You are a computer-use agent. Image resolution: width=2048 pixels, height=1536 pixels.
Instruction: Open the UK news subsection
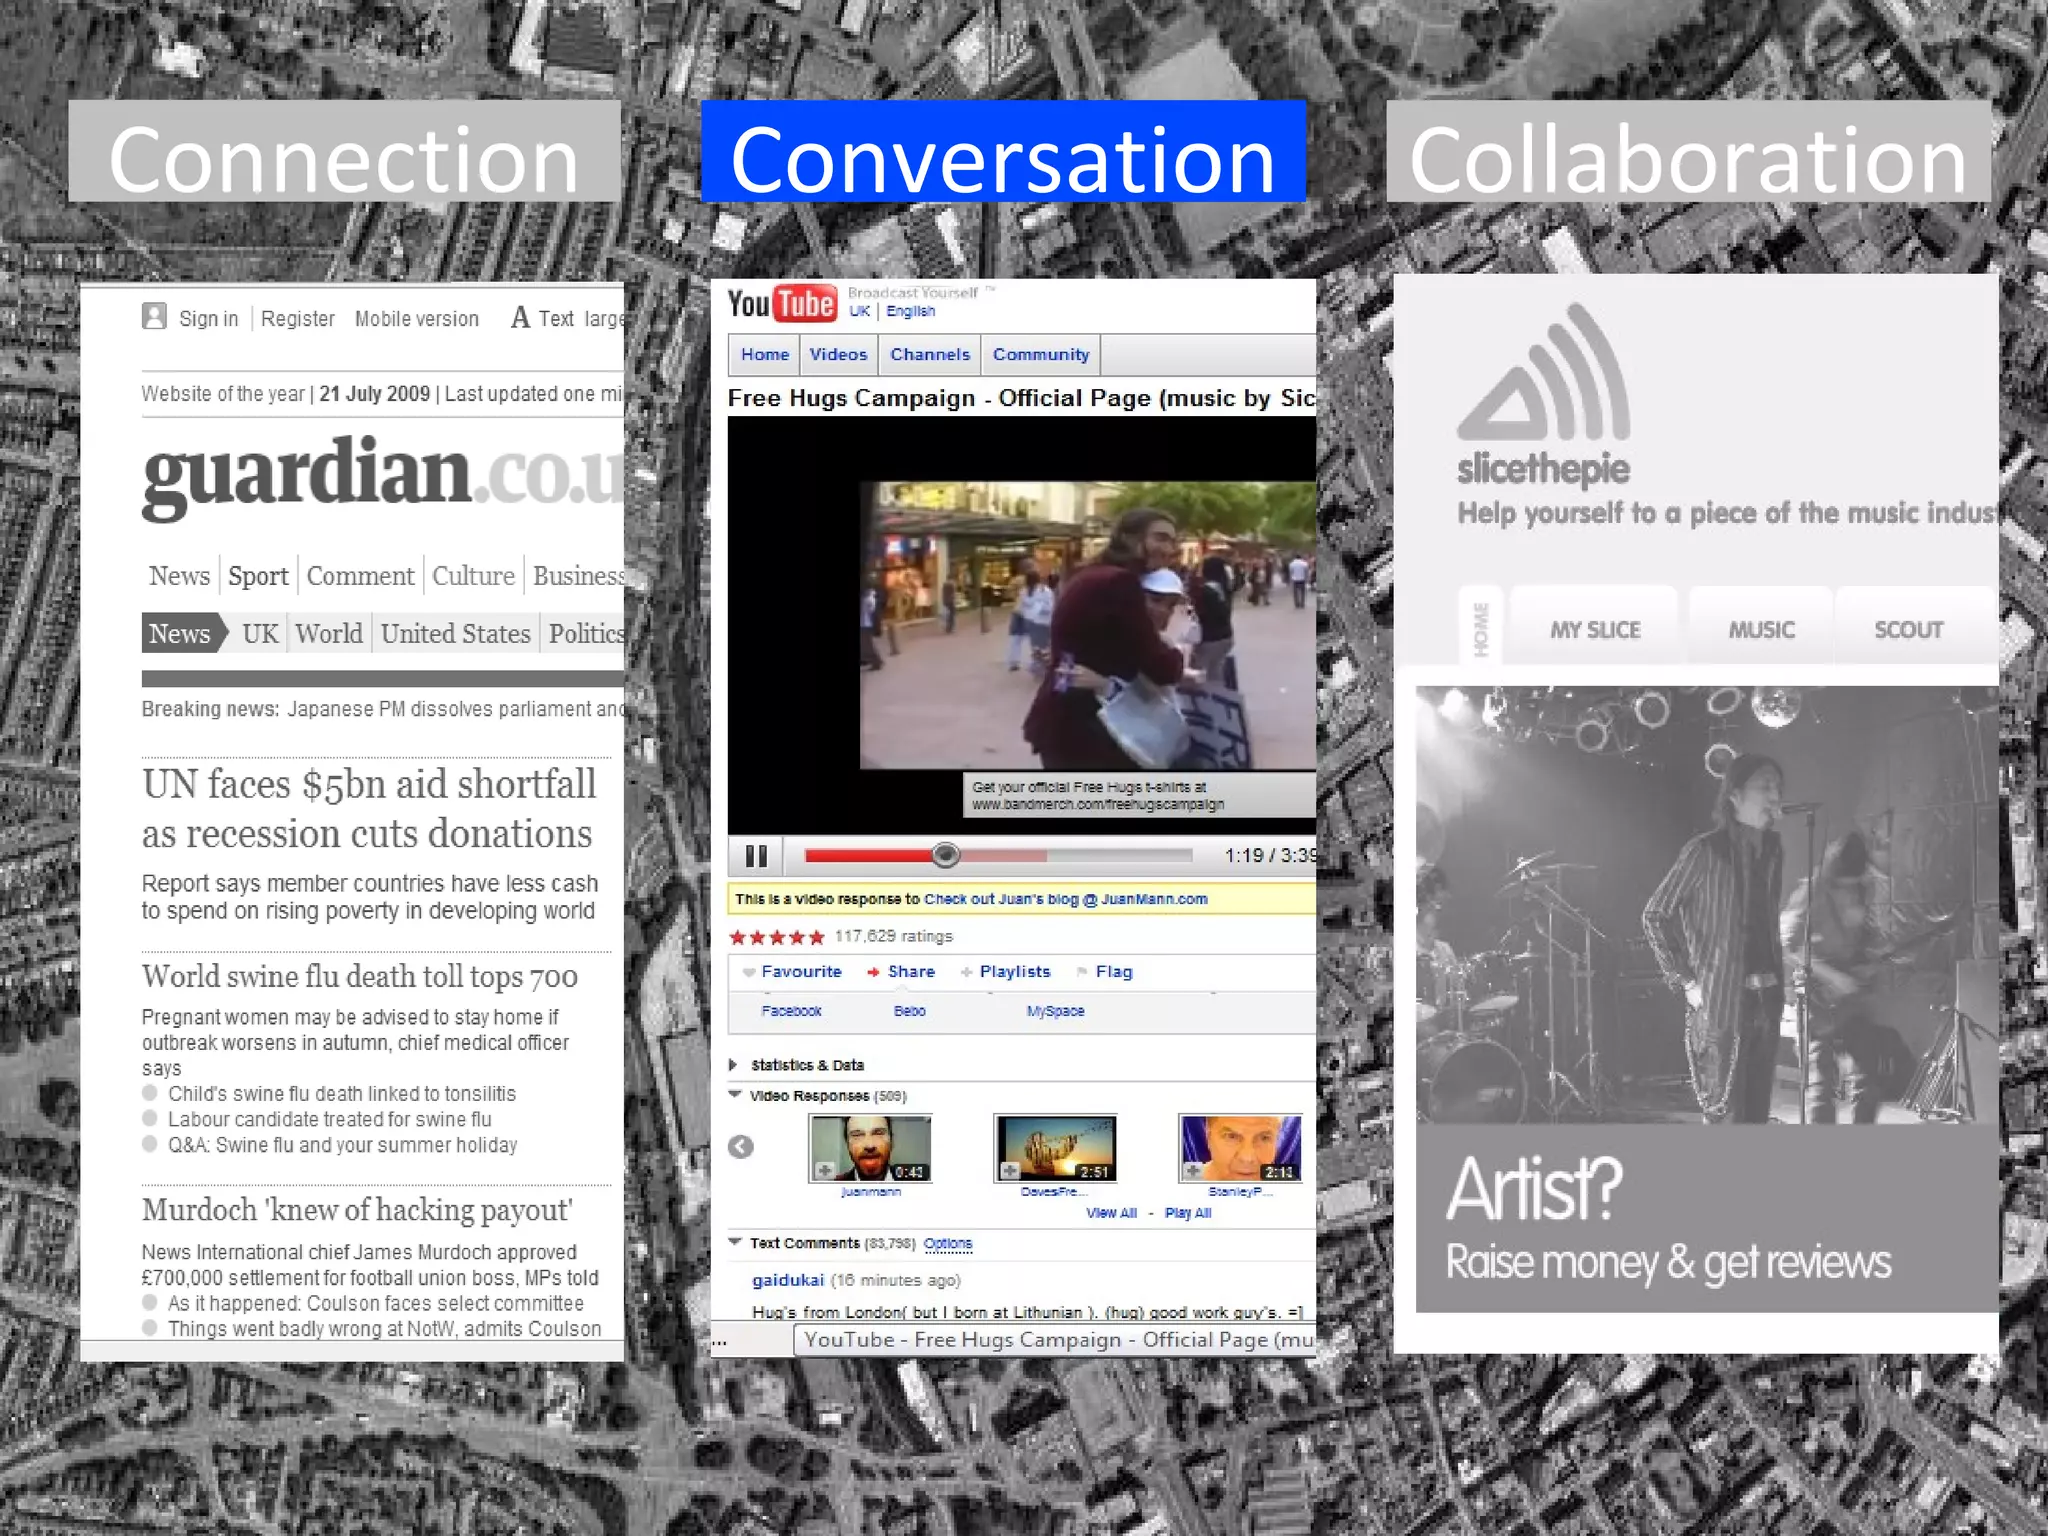[260, 634]
